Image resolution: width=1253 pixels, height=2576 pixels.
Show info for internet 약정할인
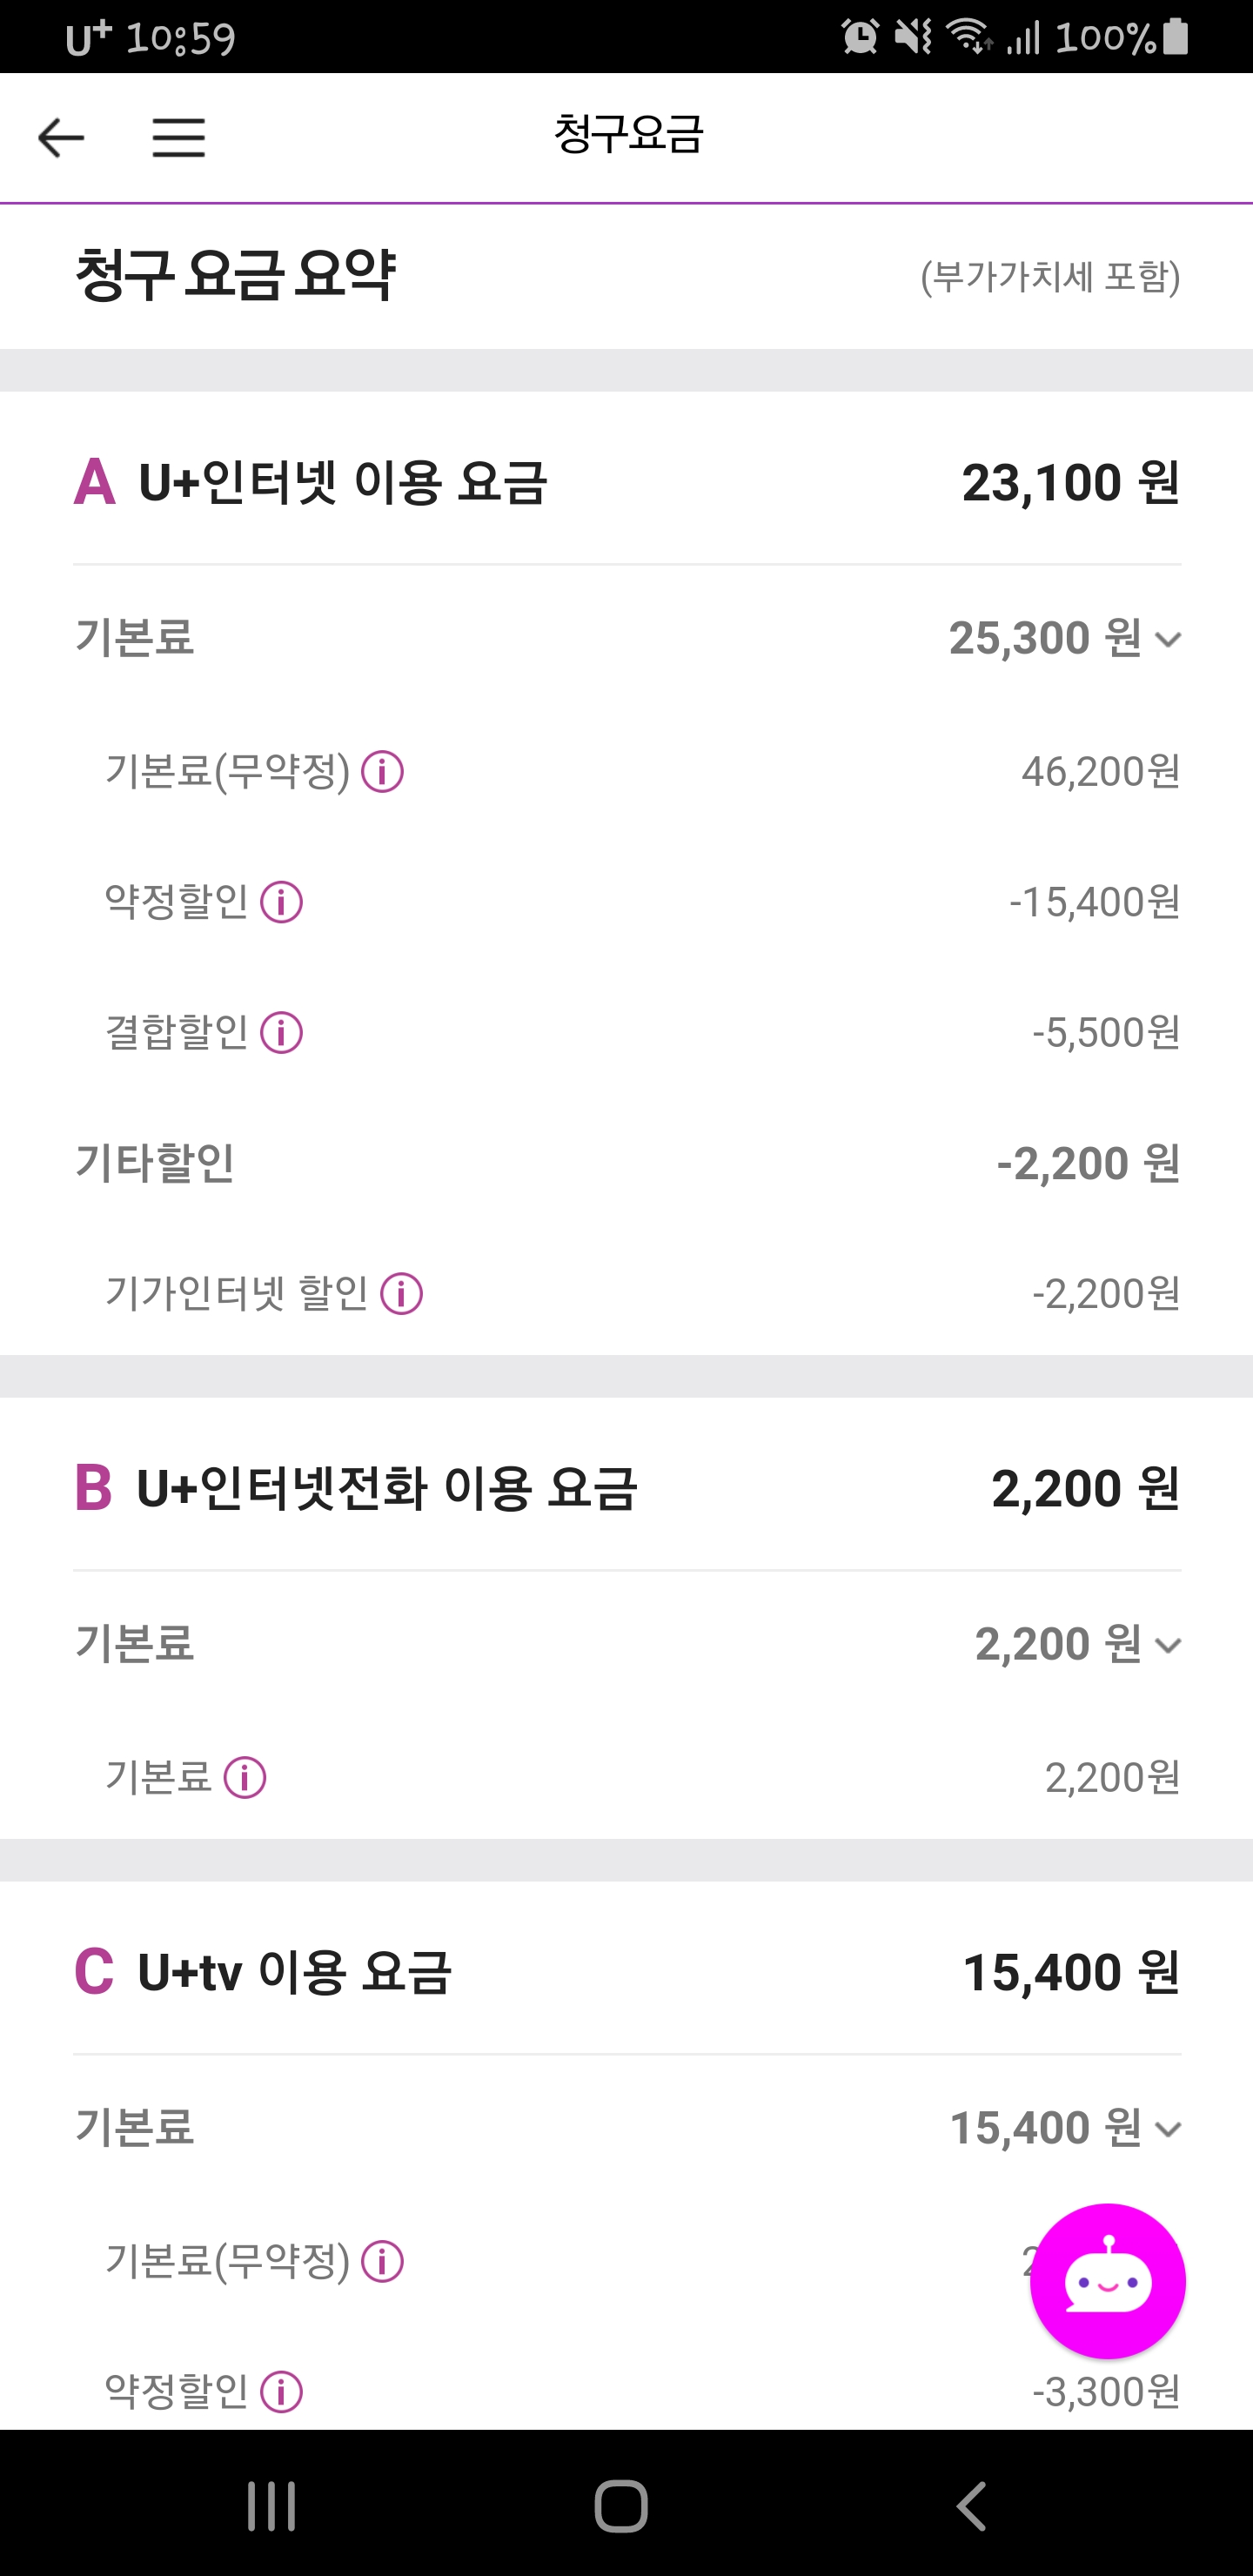click(282, 902)
